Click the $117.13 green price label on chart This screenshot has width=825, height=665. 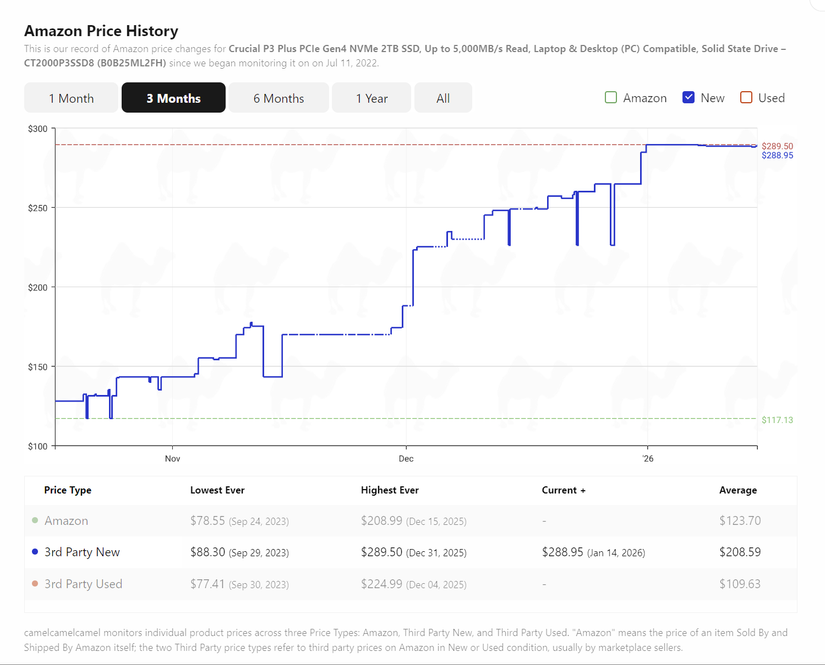pyautogui.click(x=777, y=420)
